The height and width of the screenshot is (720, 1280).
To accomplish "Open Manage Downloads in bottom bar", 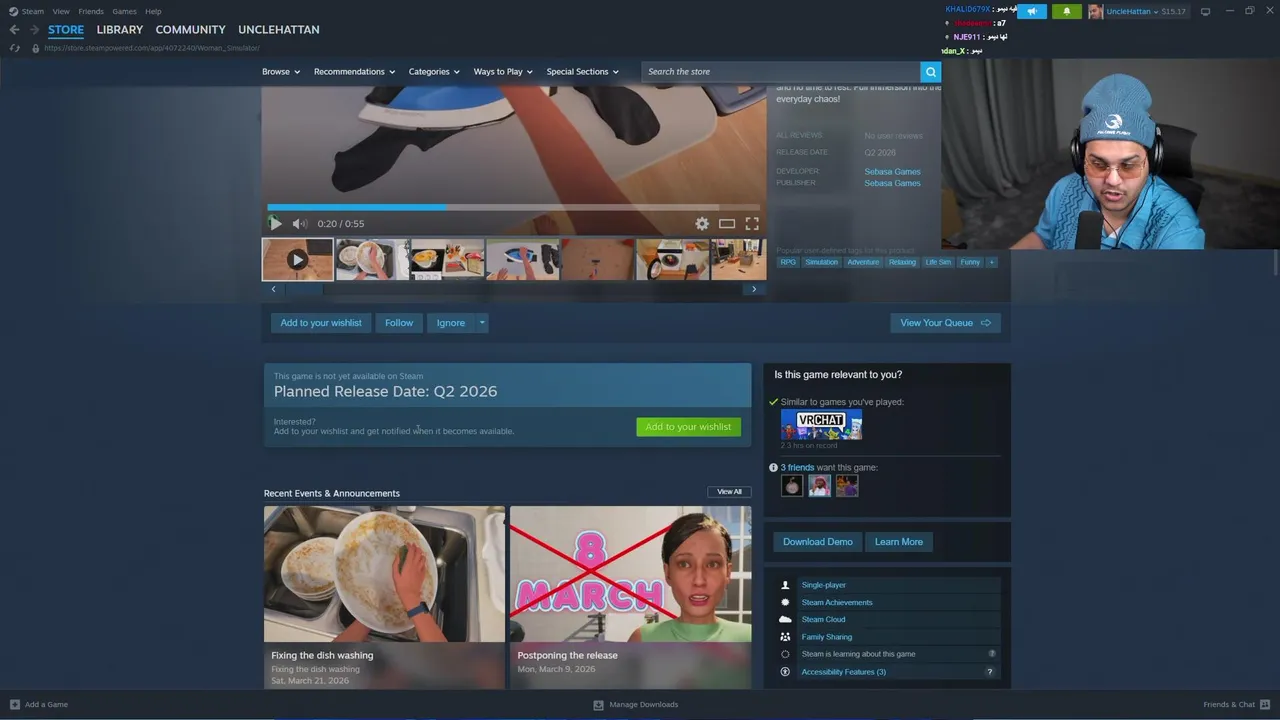I will [x=636, y=705].
